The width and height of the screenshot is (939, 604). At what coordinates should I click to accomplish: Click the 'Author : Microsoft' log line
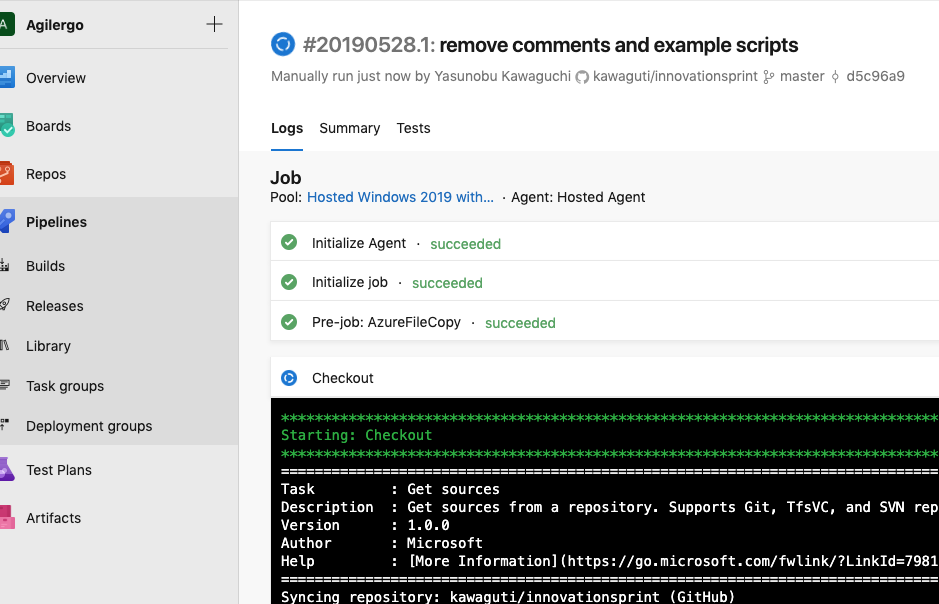pyautogui.click(x=381, y=543)
